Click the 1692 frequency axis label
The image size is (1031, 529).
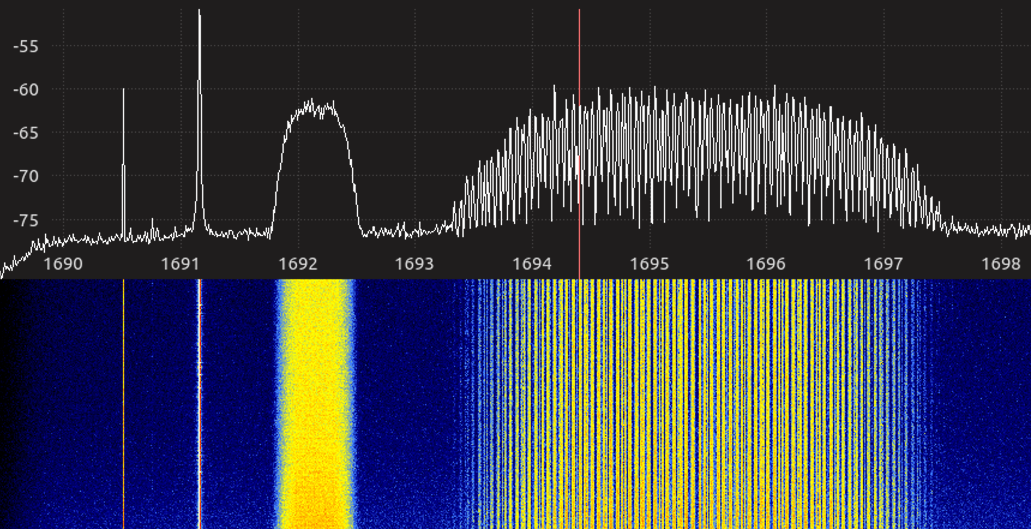pyautogui.click(x=298, y=264)
